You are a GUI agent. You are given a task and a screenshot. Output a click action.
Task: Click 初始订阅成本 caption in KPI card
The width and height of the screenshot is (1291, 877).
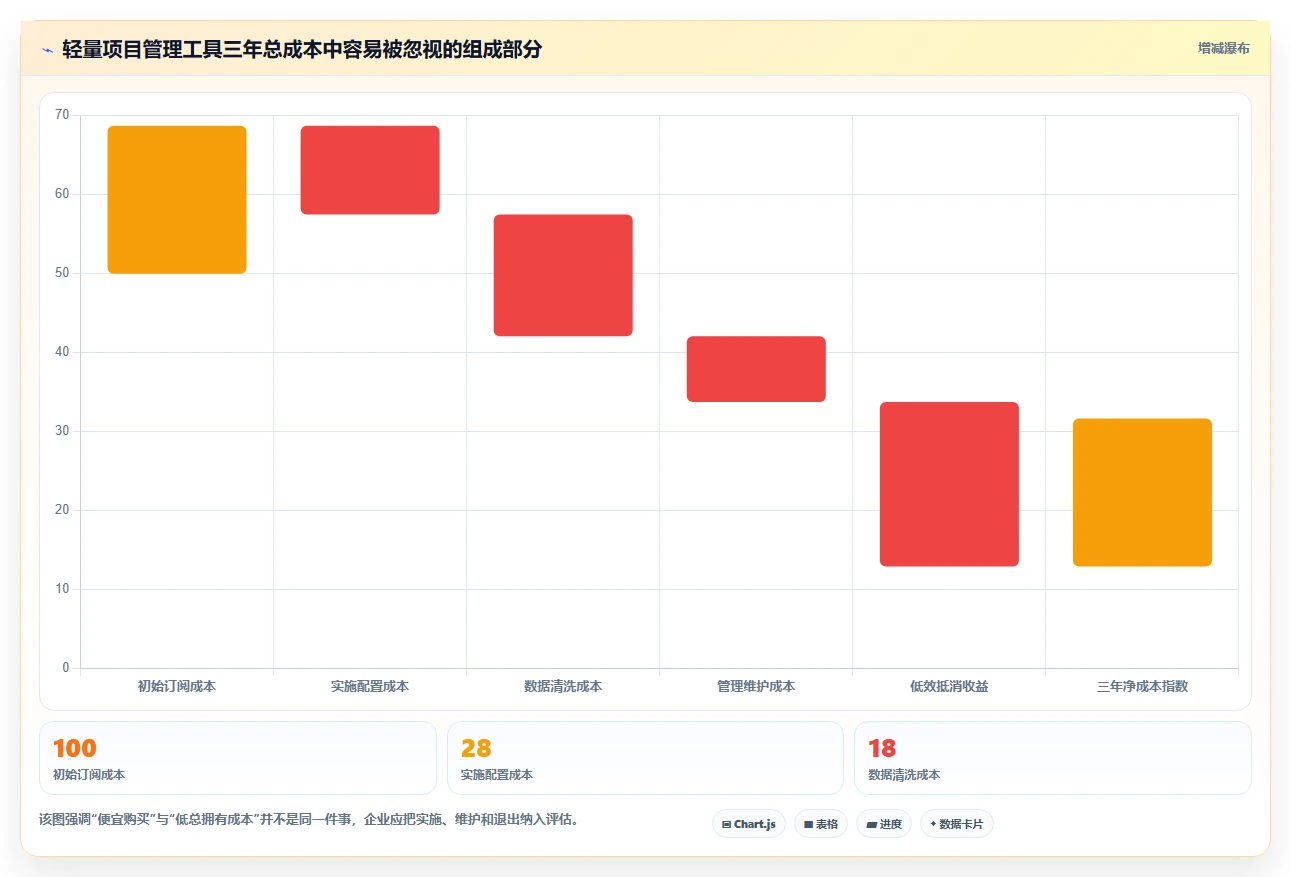(x=89, y=775)
